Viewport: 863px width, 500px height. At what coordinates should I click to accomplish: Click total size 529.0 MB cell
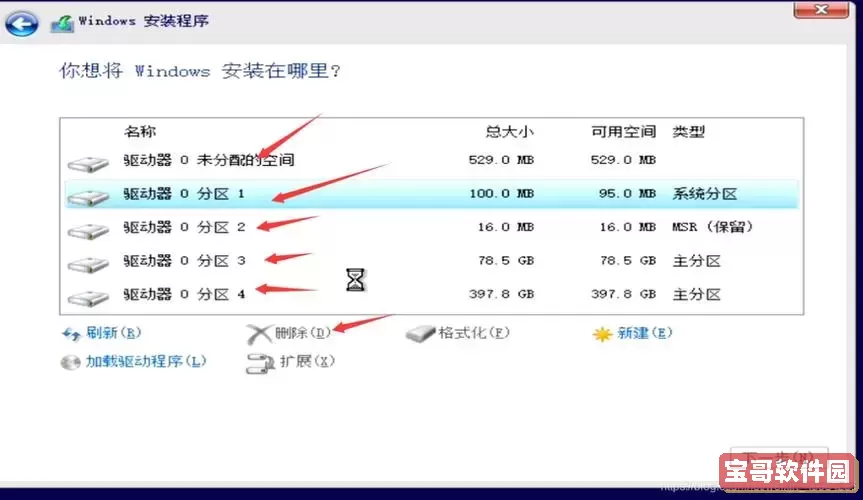coord(501,160)
